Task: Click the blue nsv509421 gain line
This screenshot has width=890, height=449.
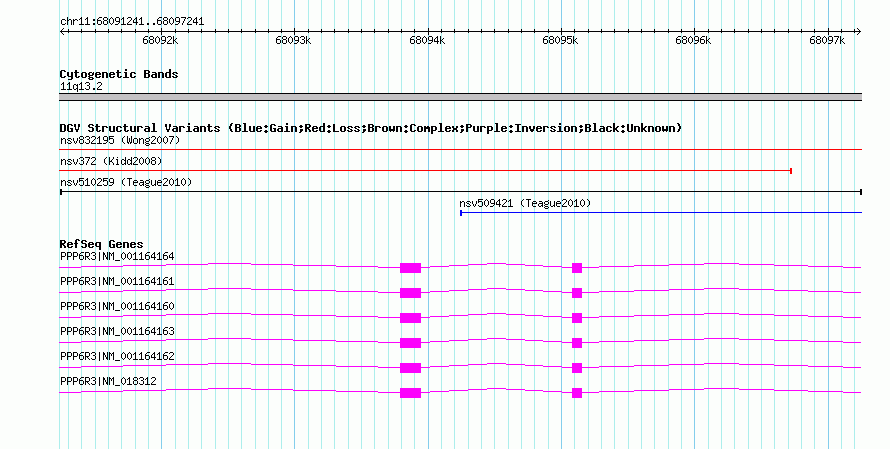Action: point(661,213)
